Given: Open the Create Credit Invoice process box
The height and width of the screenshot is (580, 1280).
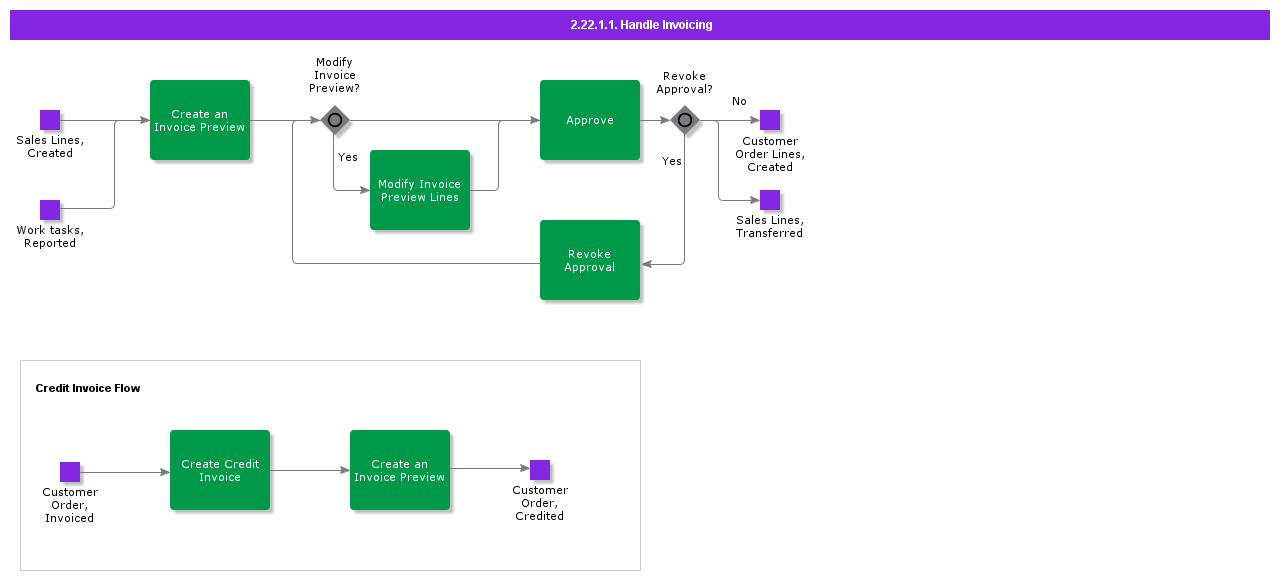Looking at the screenshot, I should [x=220, y=470].
